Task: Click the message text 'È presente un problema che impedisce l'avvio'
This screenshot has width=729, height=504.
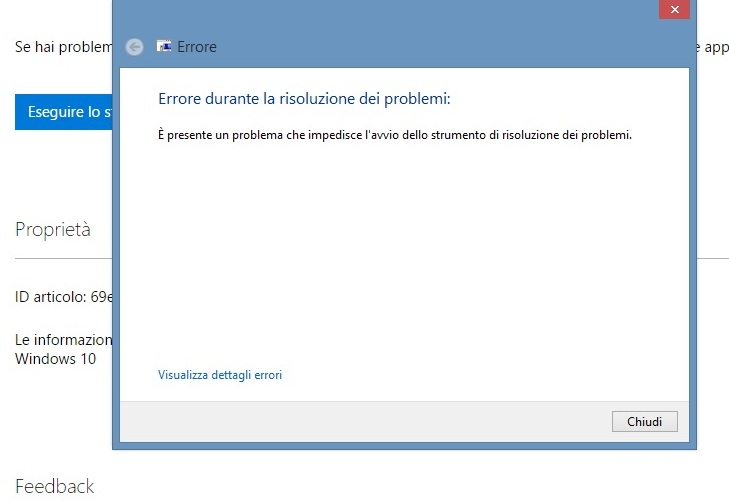Action: pos(279,135)
